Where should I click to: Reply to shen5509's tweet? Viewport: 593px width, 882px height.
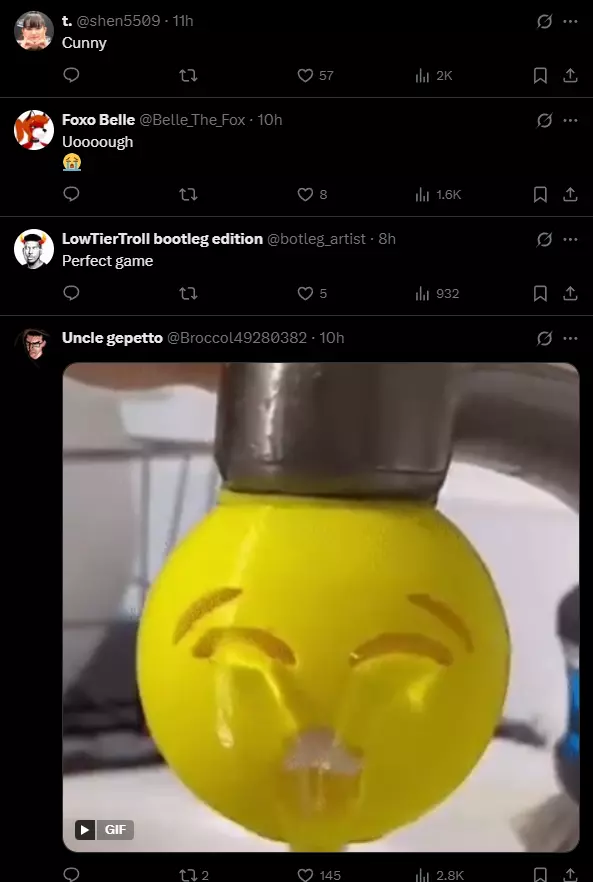click(x=71, y=75)
